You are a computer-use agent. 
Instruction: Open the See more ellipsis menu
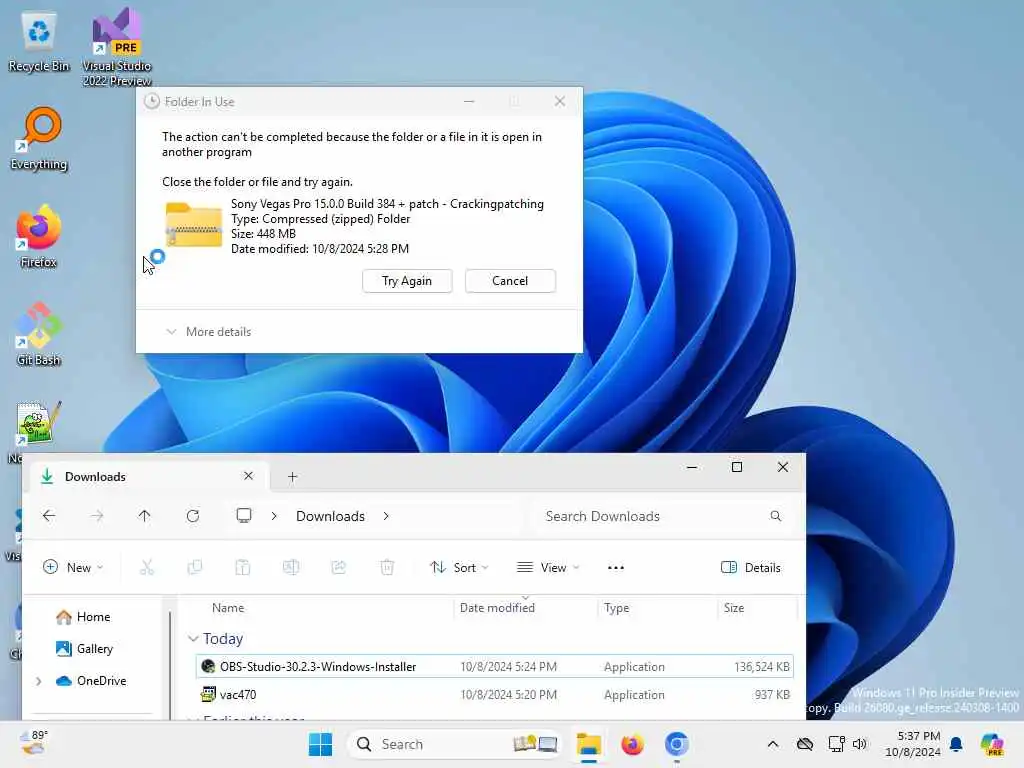tap(616, 568)
